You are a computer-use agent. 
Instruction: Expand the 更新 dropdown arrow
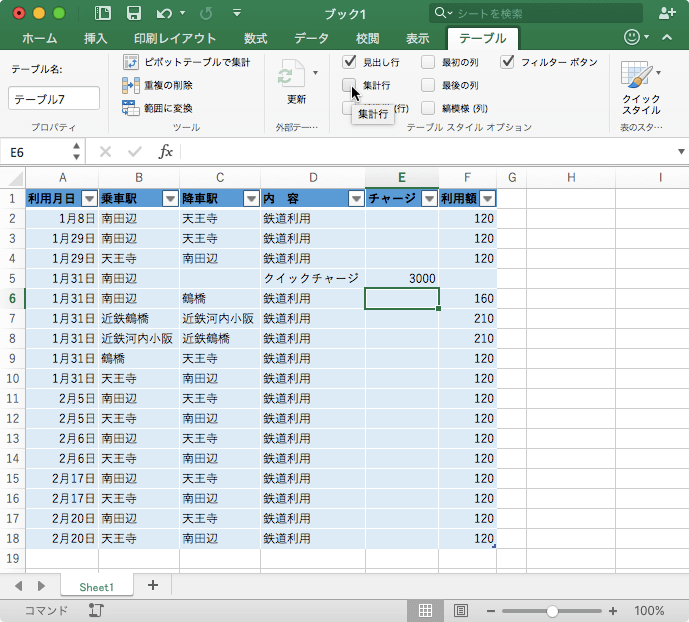[315, 73]
